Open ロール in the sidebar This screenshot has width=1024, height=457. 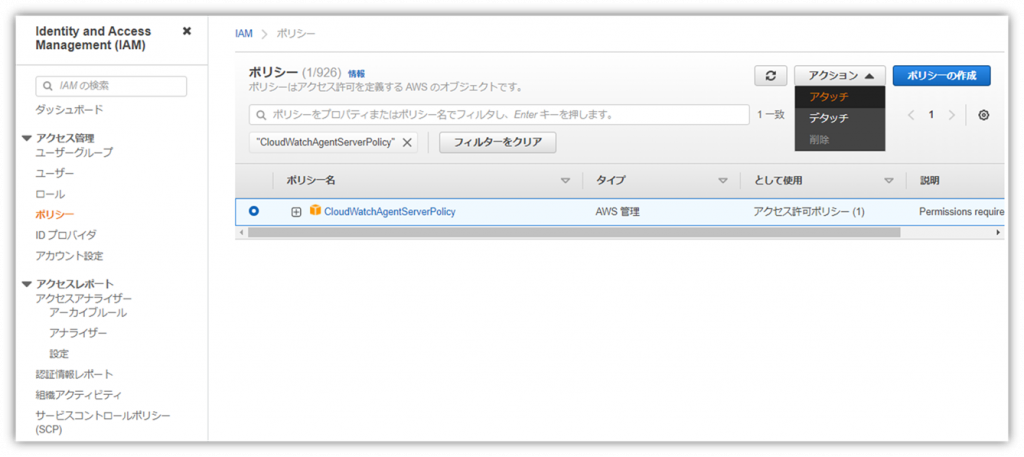(50, 195)
